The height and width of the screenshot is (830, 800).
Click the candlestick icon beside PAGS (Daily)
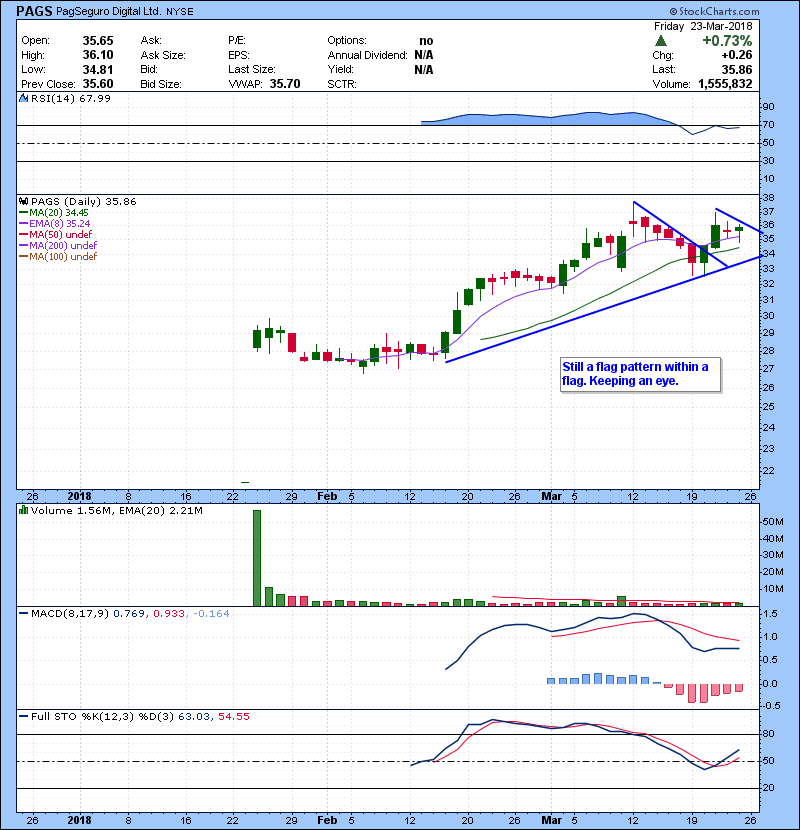(23, 201)
